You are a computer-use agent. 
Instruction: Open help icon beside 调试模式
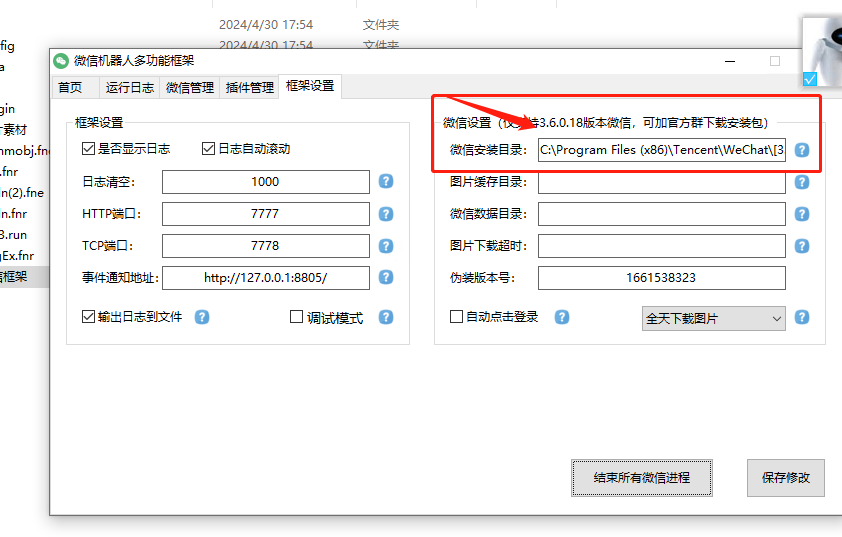coord(386,317)
